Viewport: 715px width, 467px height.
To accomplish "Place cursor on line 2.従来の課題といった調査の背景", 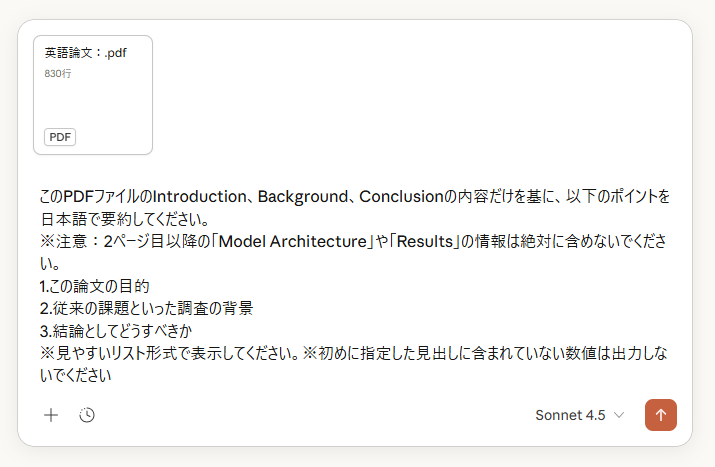I will tap(146, 308).
